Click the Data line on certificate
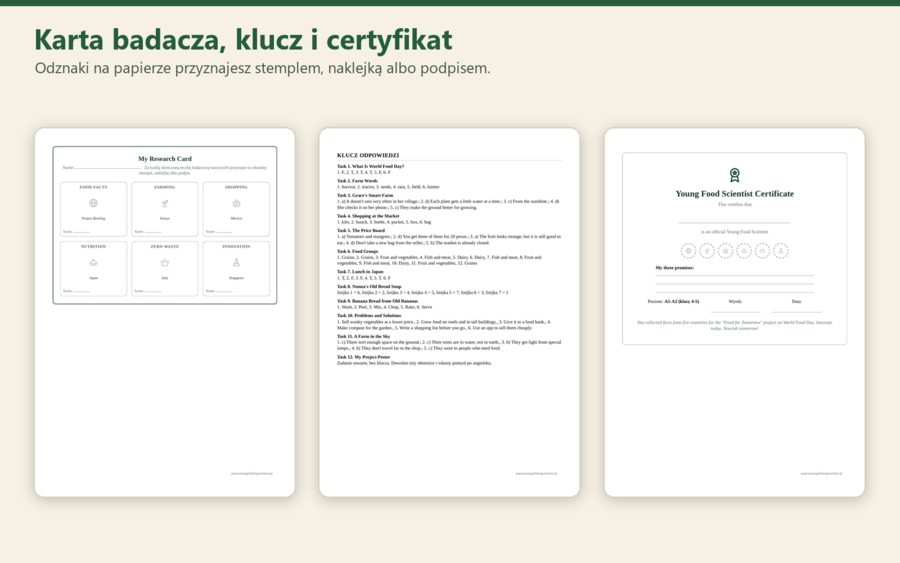Screen dimensions: 900x563 [x=797, y=311]
